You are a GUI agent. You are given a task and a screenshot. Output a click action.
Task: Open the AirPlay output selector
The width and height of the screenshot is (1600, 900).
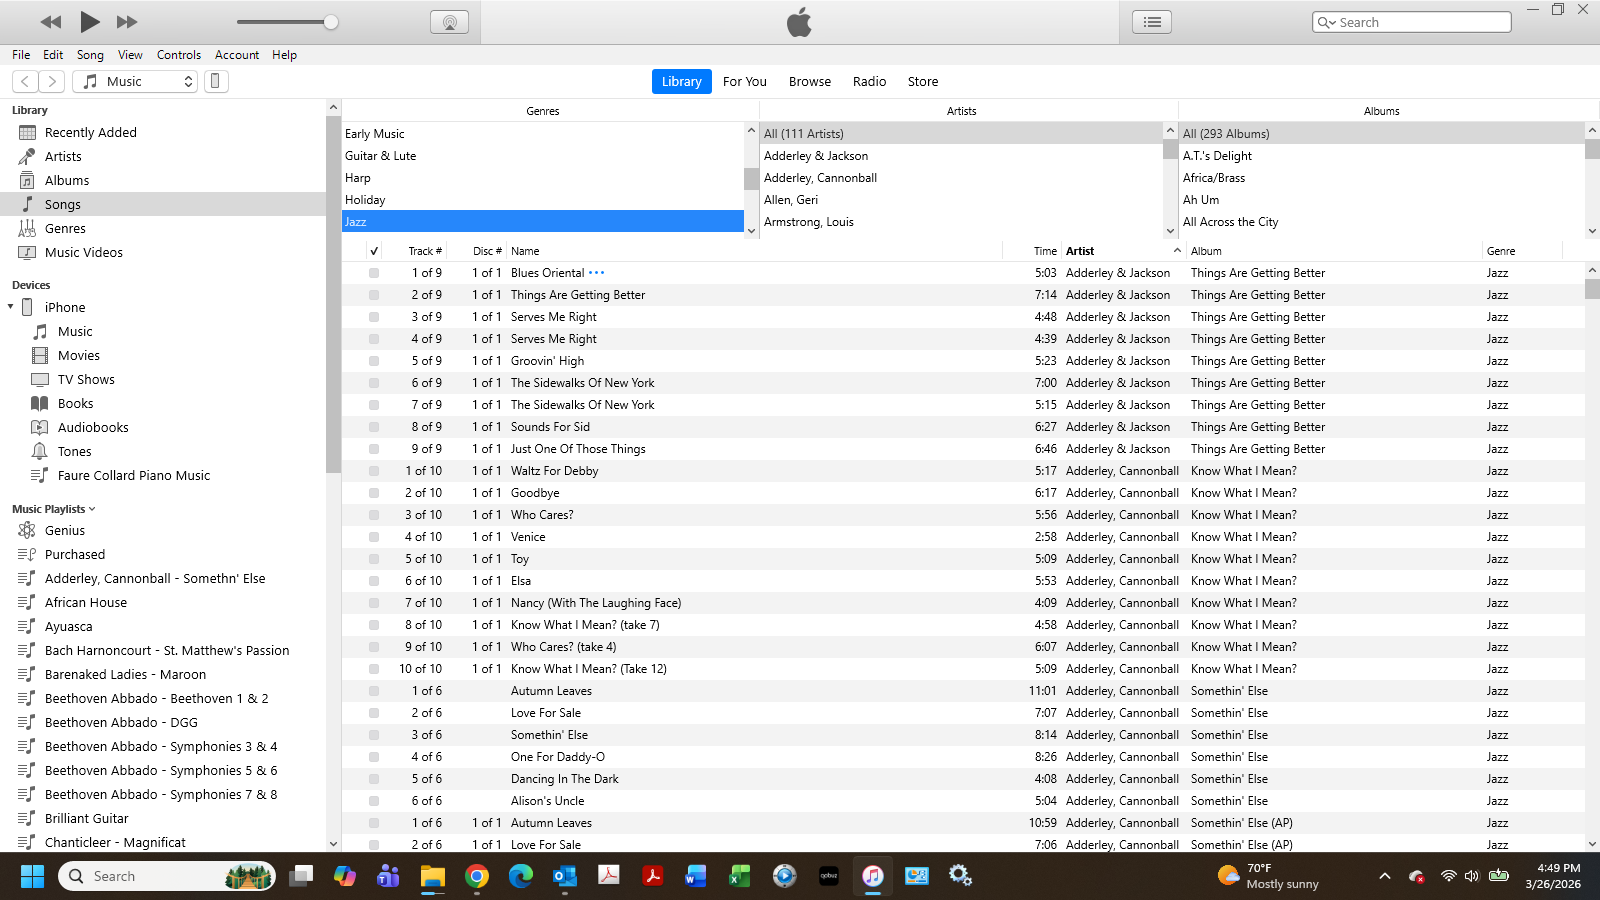[x=449, y=22]
